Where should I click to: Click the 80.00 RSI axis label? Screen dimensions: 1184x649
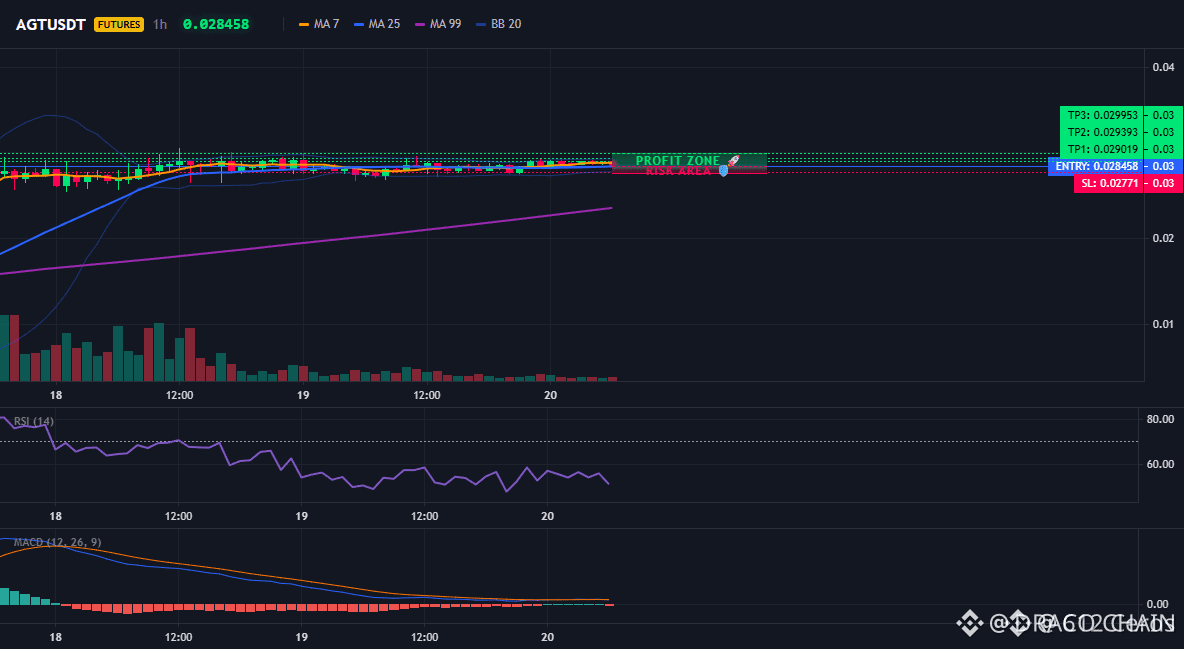1160,419
